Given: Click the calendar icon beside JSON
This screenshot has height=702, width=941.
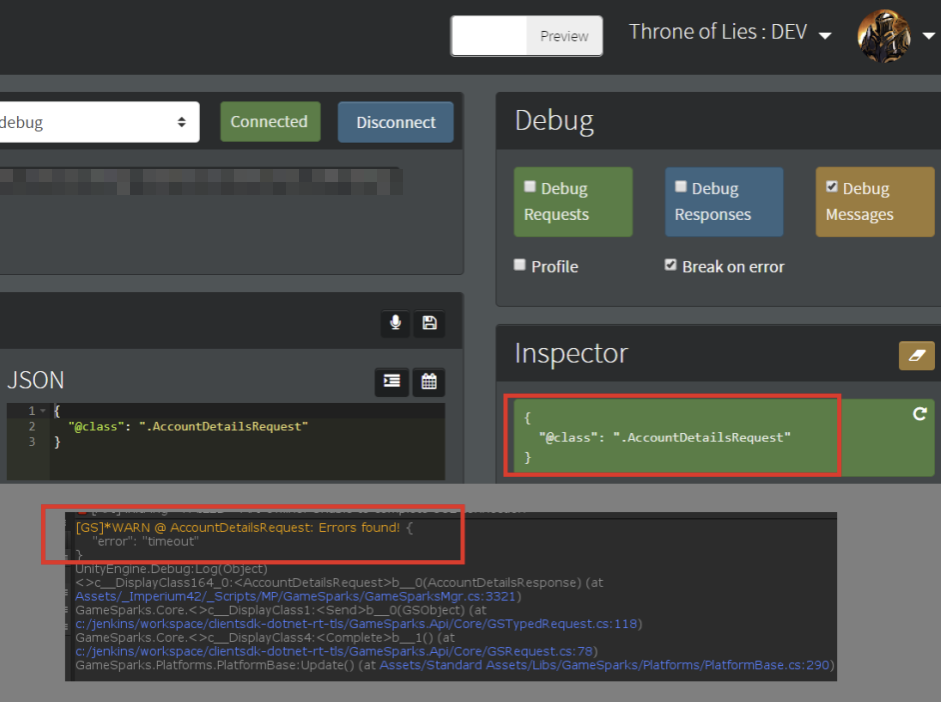Looking at the screenshot, I should point(428,382).
